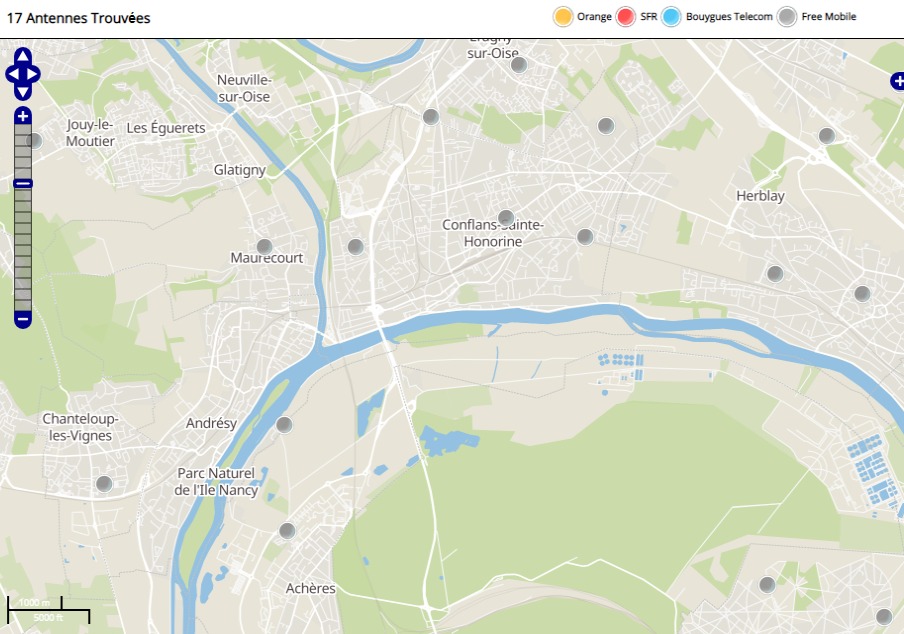Select the antenna marker northeast of the Herblay label

[827, 135]
